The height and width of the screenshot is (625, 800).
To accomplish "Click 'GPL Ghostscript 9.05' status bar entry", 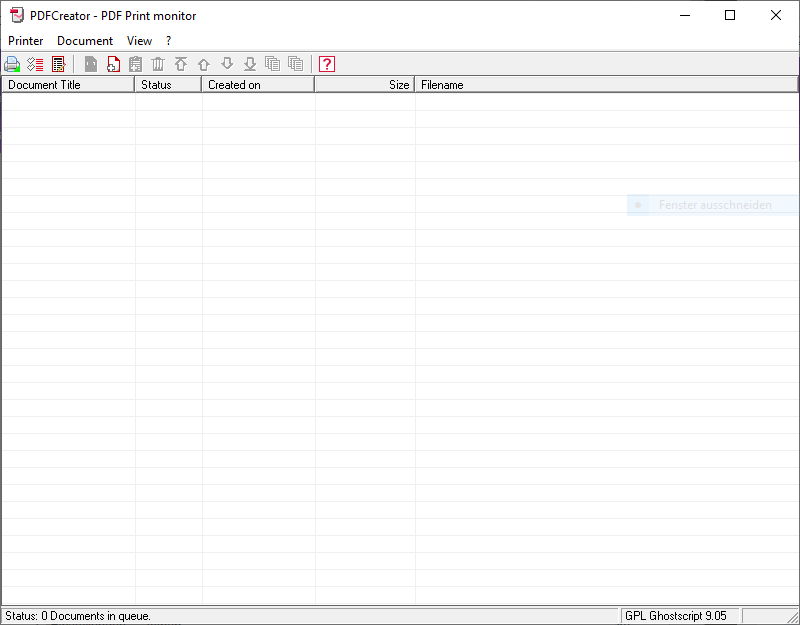I will point(676,616).
